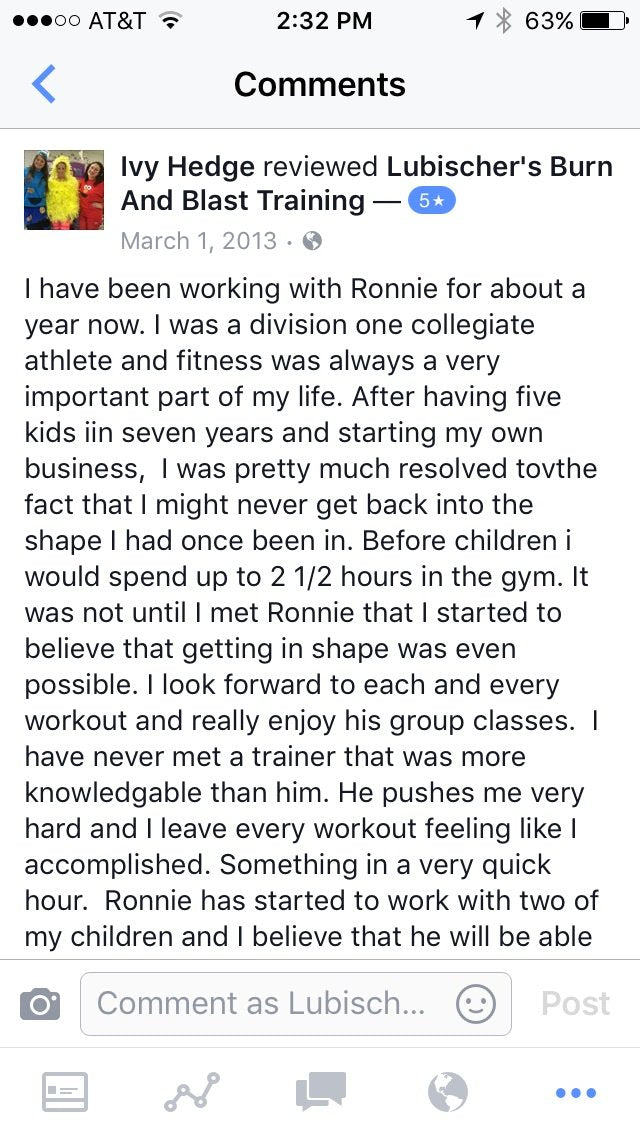Open the globe Notifications tab
Image resolution: width=640 pixels, height=1136 pixels.
click(x=447, y=1091)
